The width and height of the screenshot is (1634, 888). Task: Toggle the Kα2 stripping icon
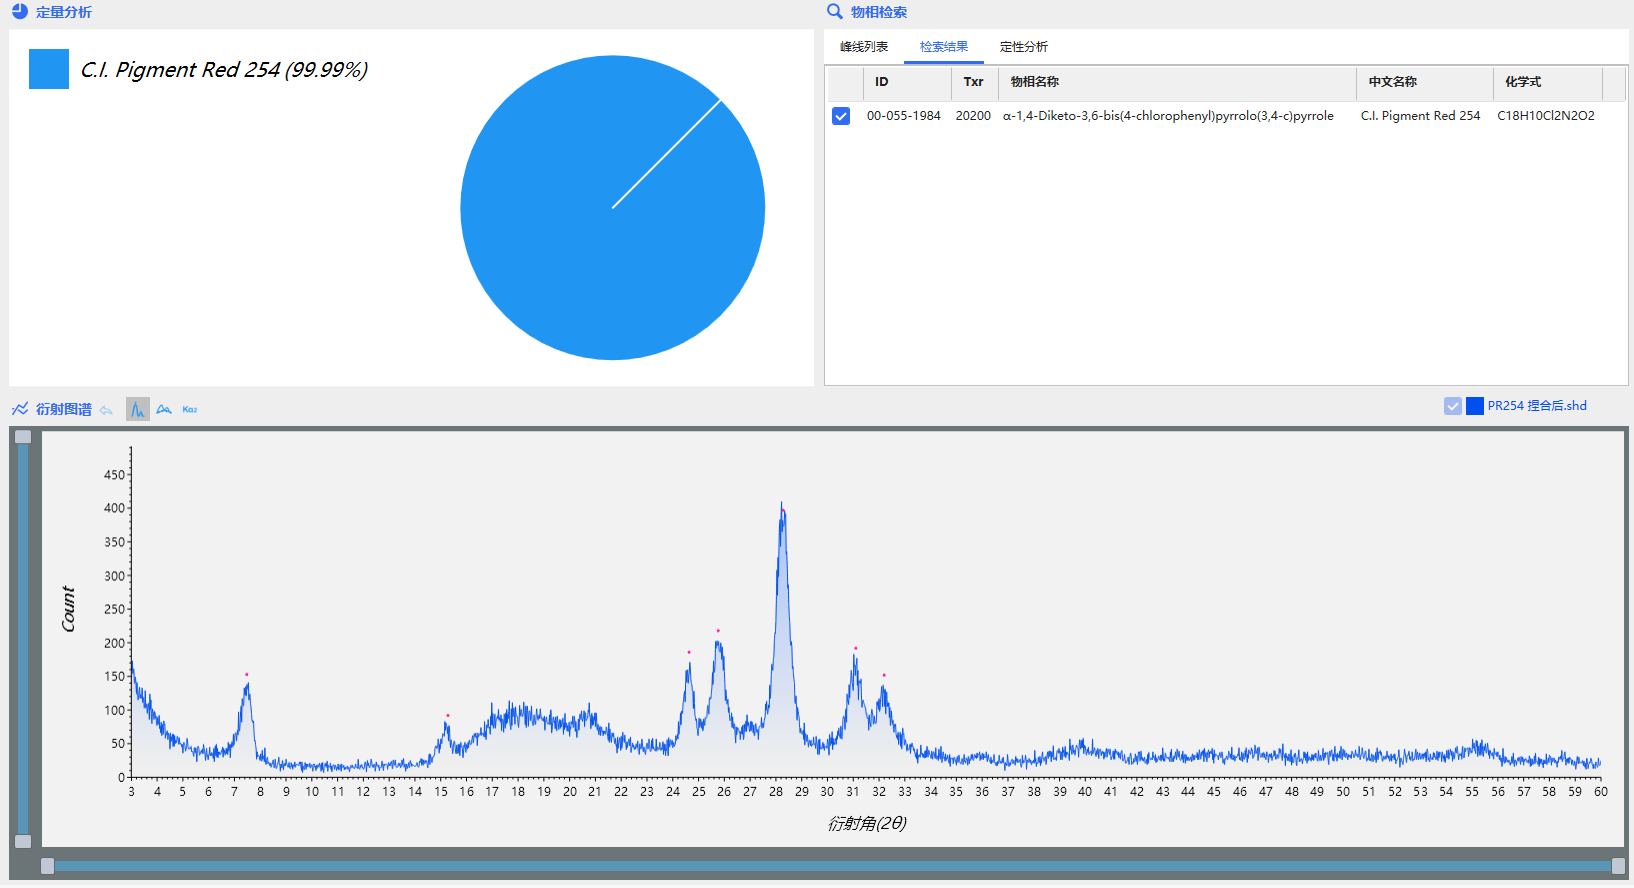tap(190, 409)
